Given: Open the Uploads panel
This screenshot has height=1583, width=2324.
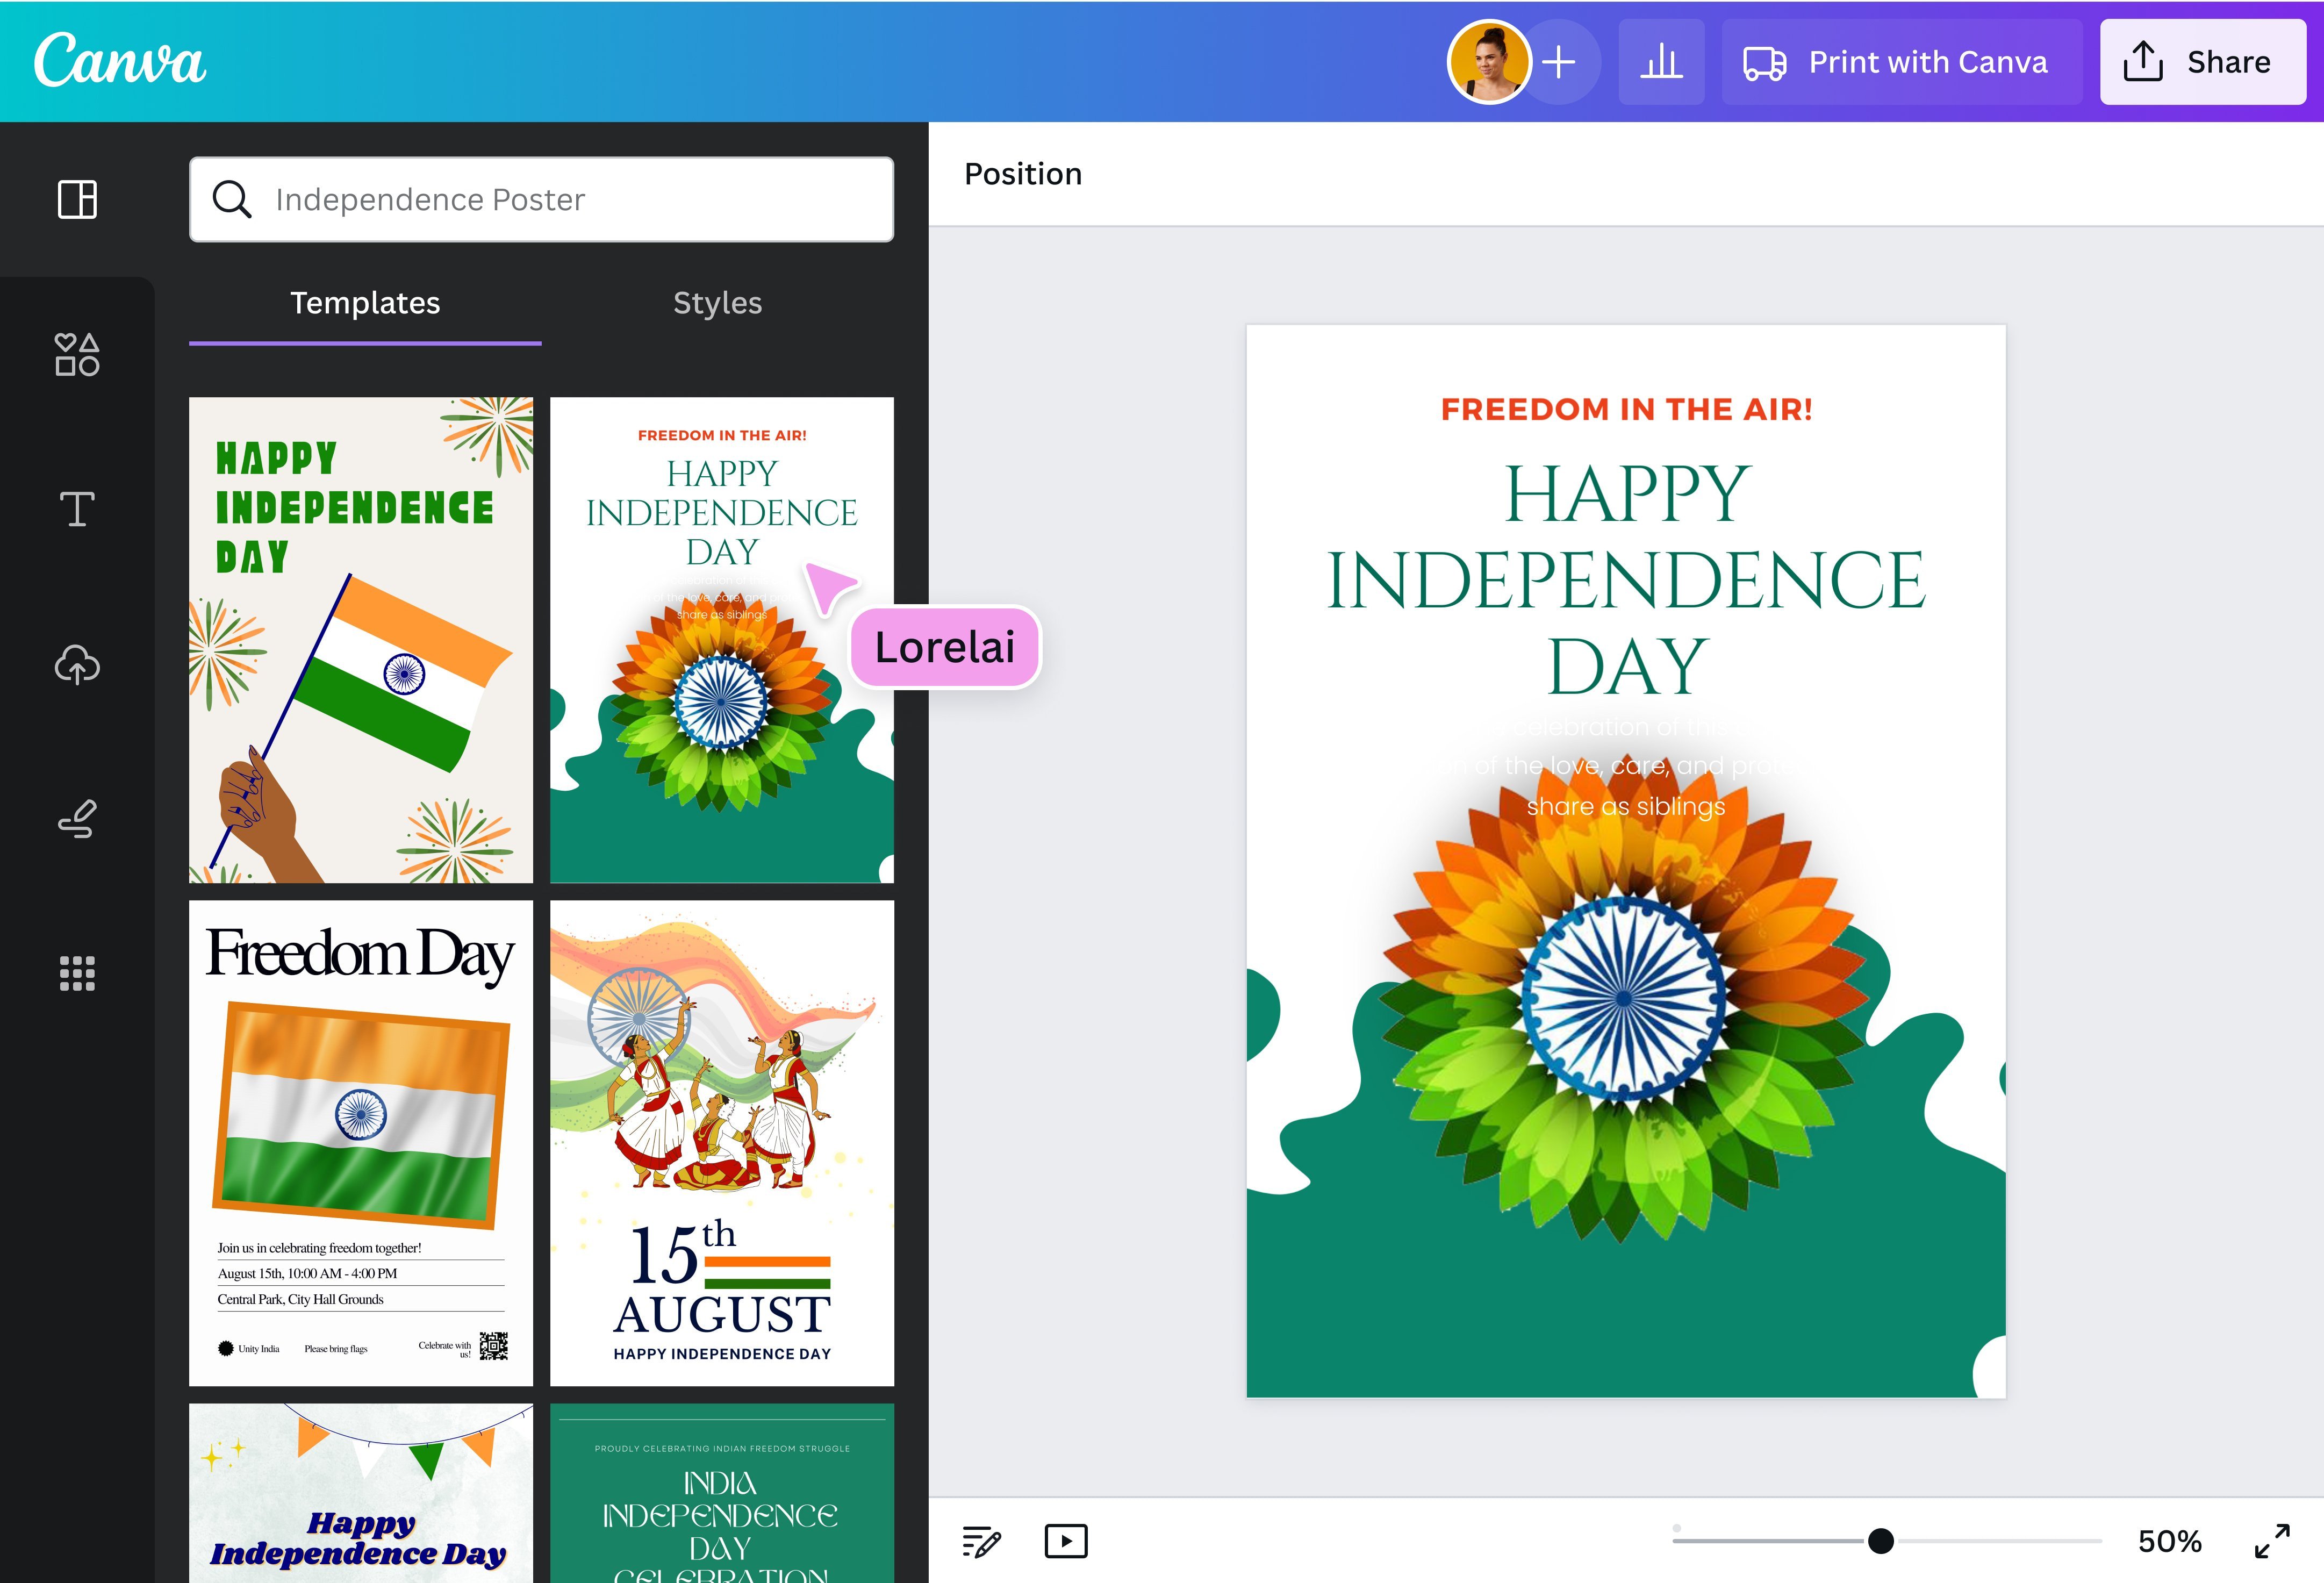Looking at the screenshot, I should pyautogui.click(x=76, y=665).
